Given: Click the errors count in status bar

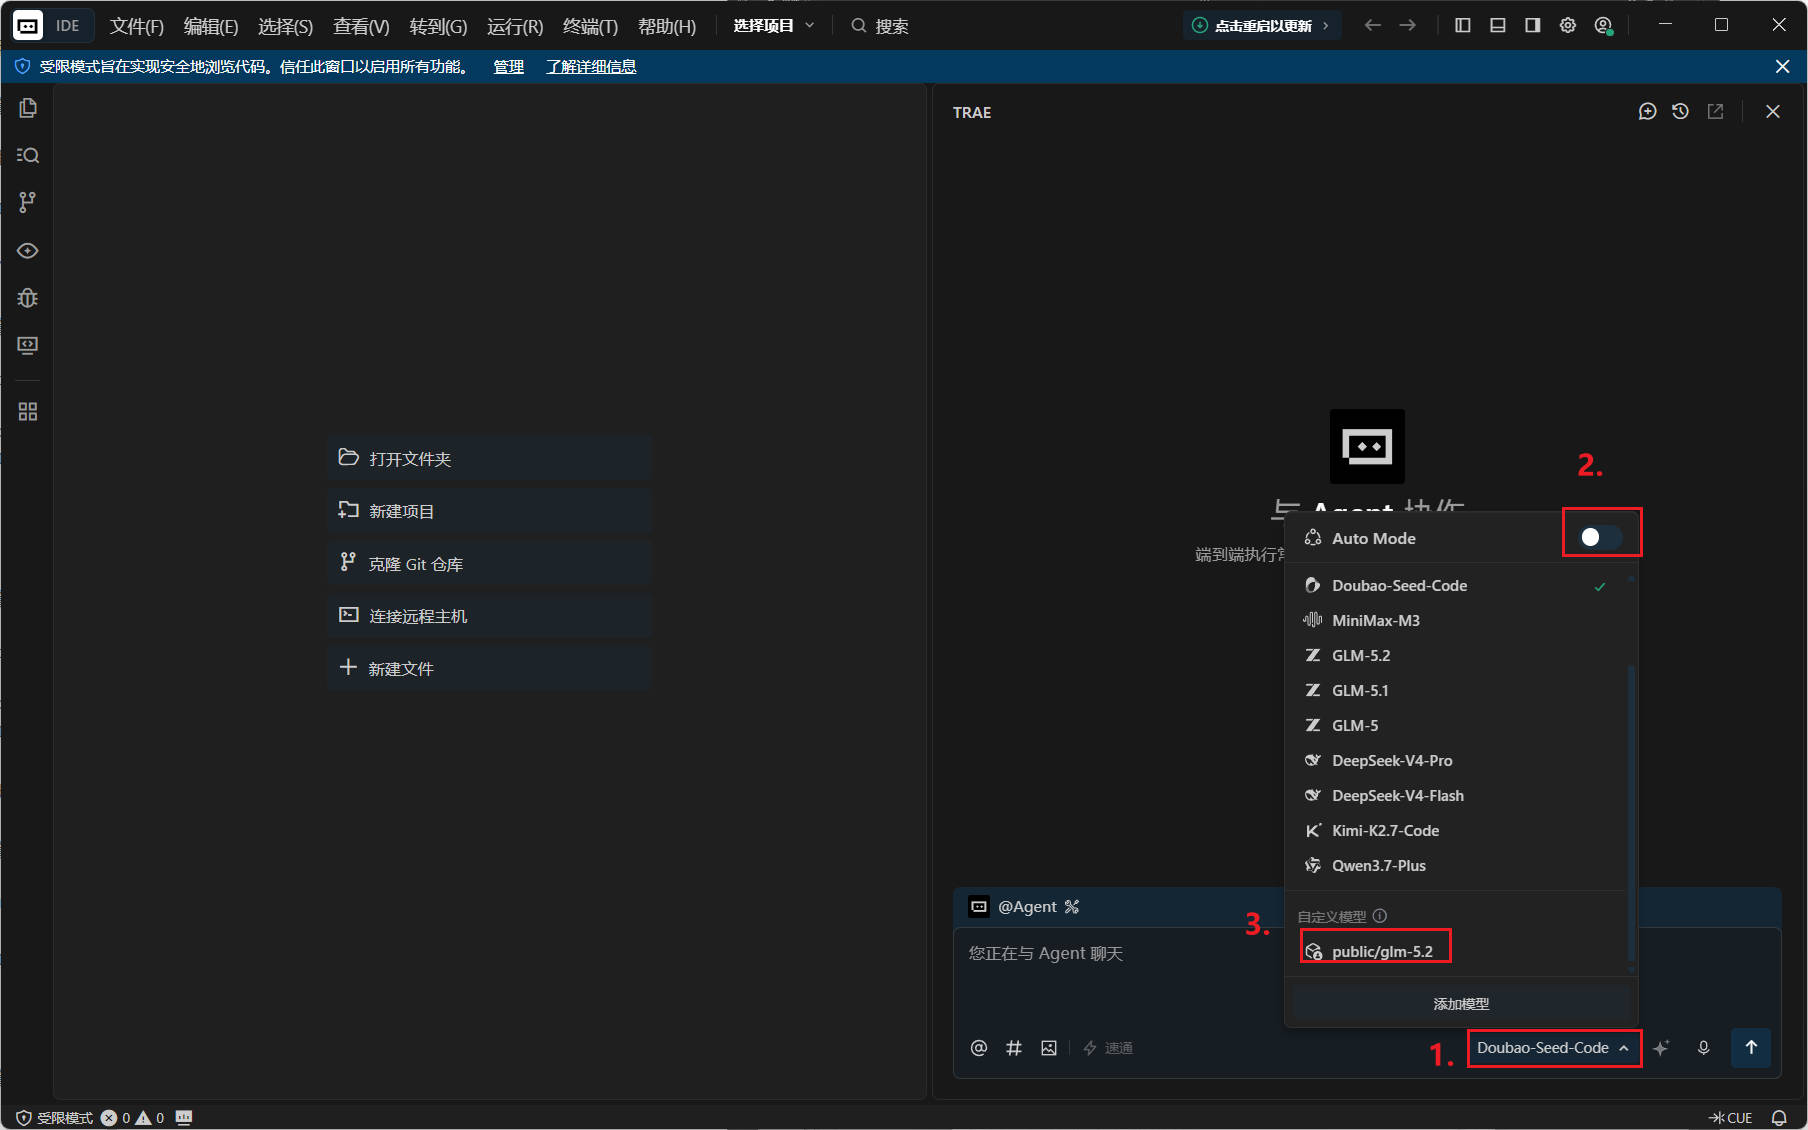Looking at the screenshot, I should 116,1118.
